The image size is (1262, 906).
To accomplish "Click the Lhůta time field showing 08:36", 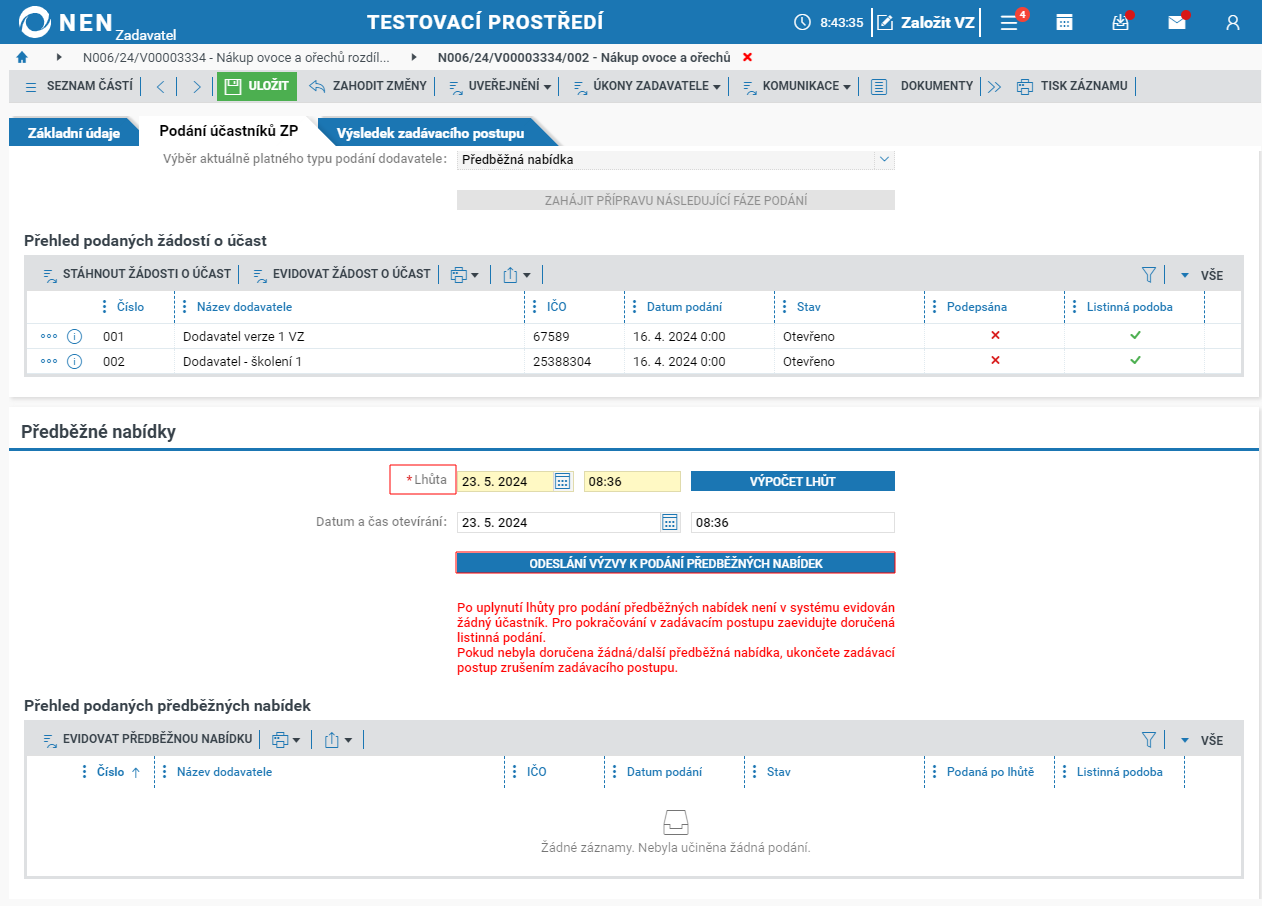I will tap(632, 481).
